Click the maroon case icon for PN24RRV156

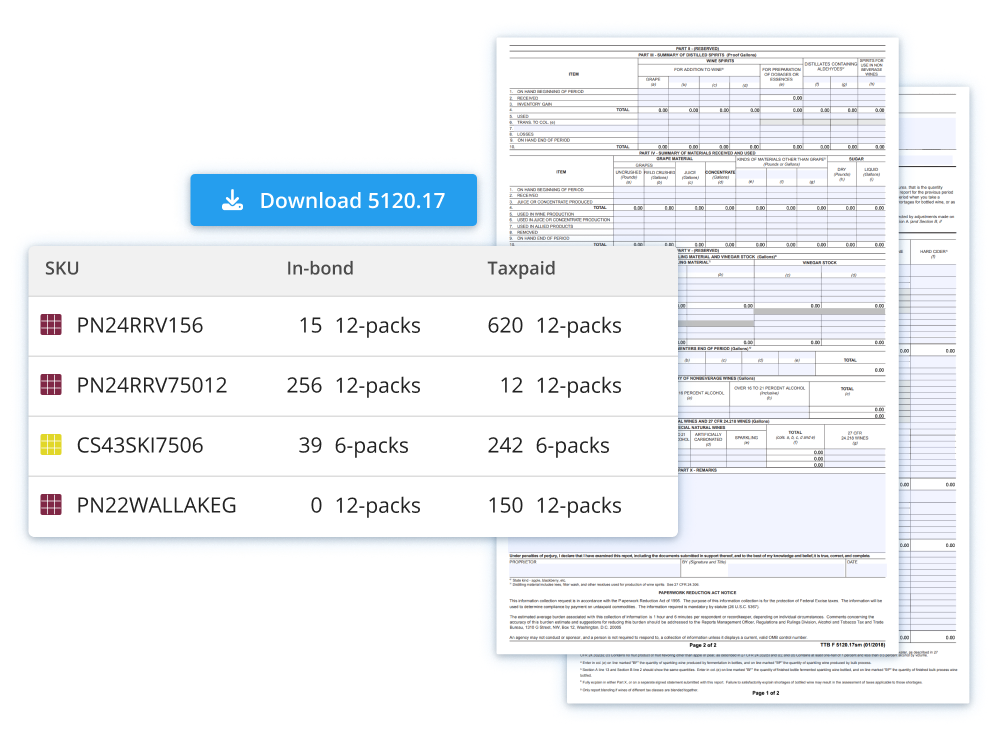pyautogui.click(x=51, y=326)
